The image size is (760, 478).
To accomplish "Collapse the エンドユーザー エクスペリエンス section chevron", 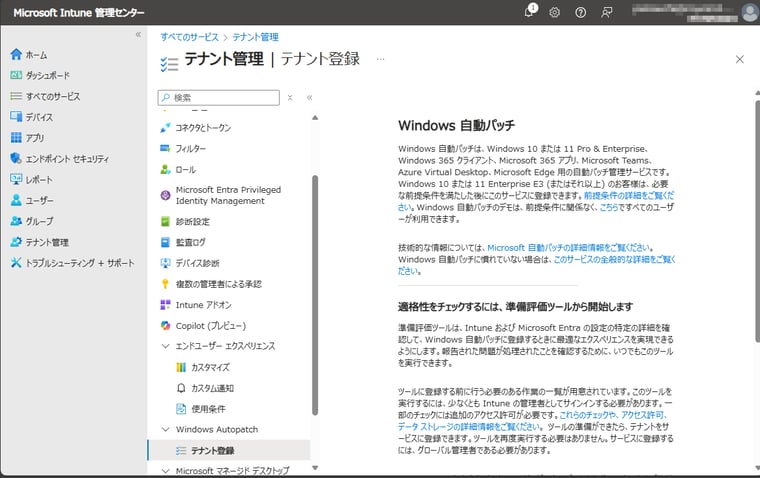I will point(165,346).
